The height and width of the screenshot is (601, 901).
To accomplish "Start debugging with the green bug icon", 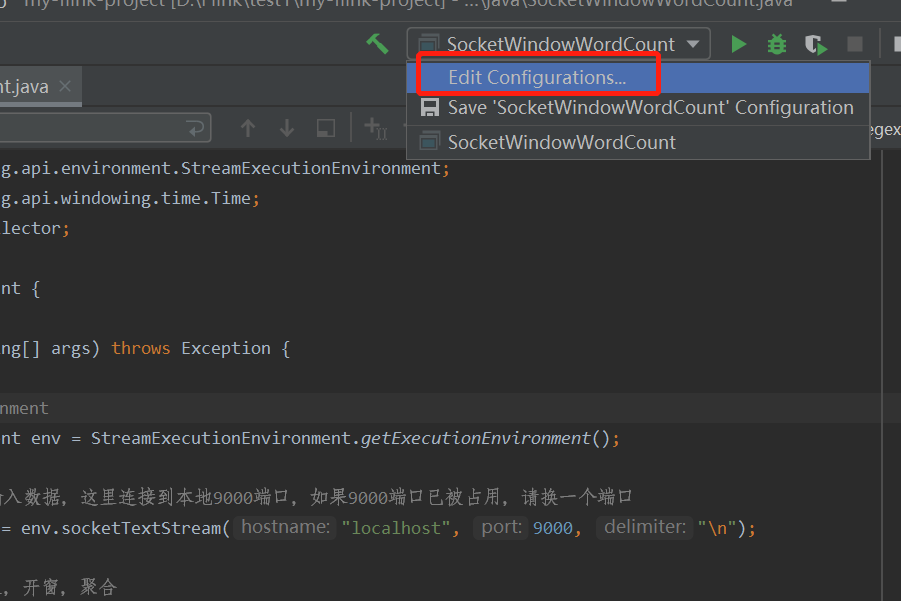I will (777, 44).
